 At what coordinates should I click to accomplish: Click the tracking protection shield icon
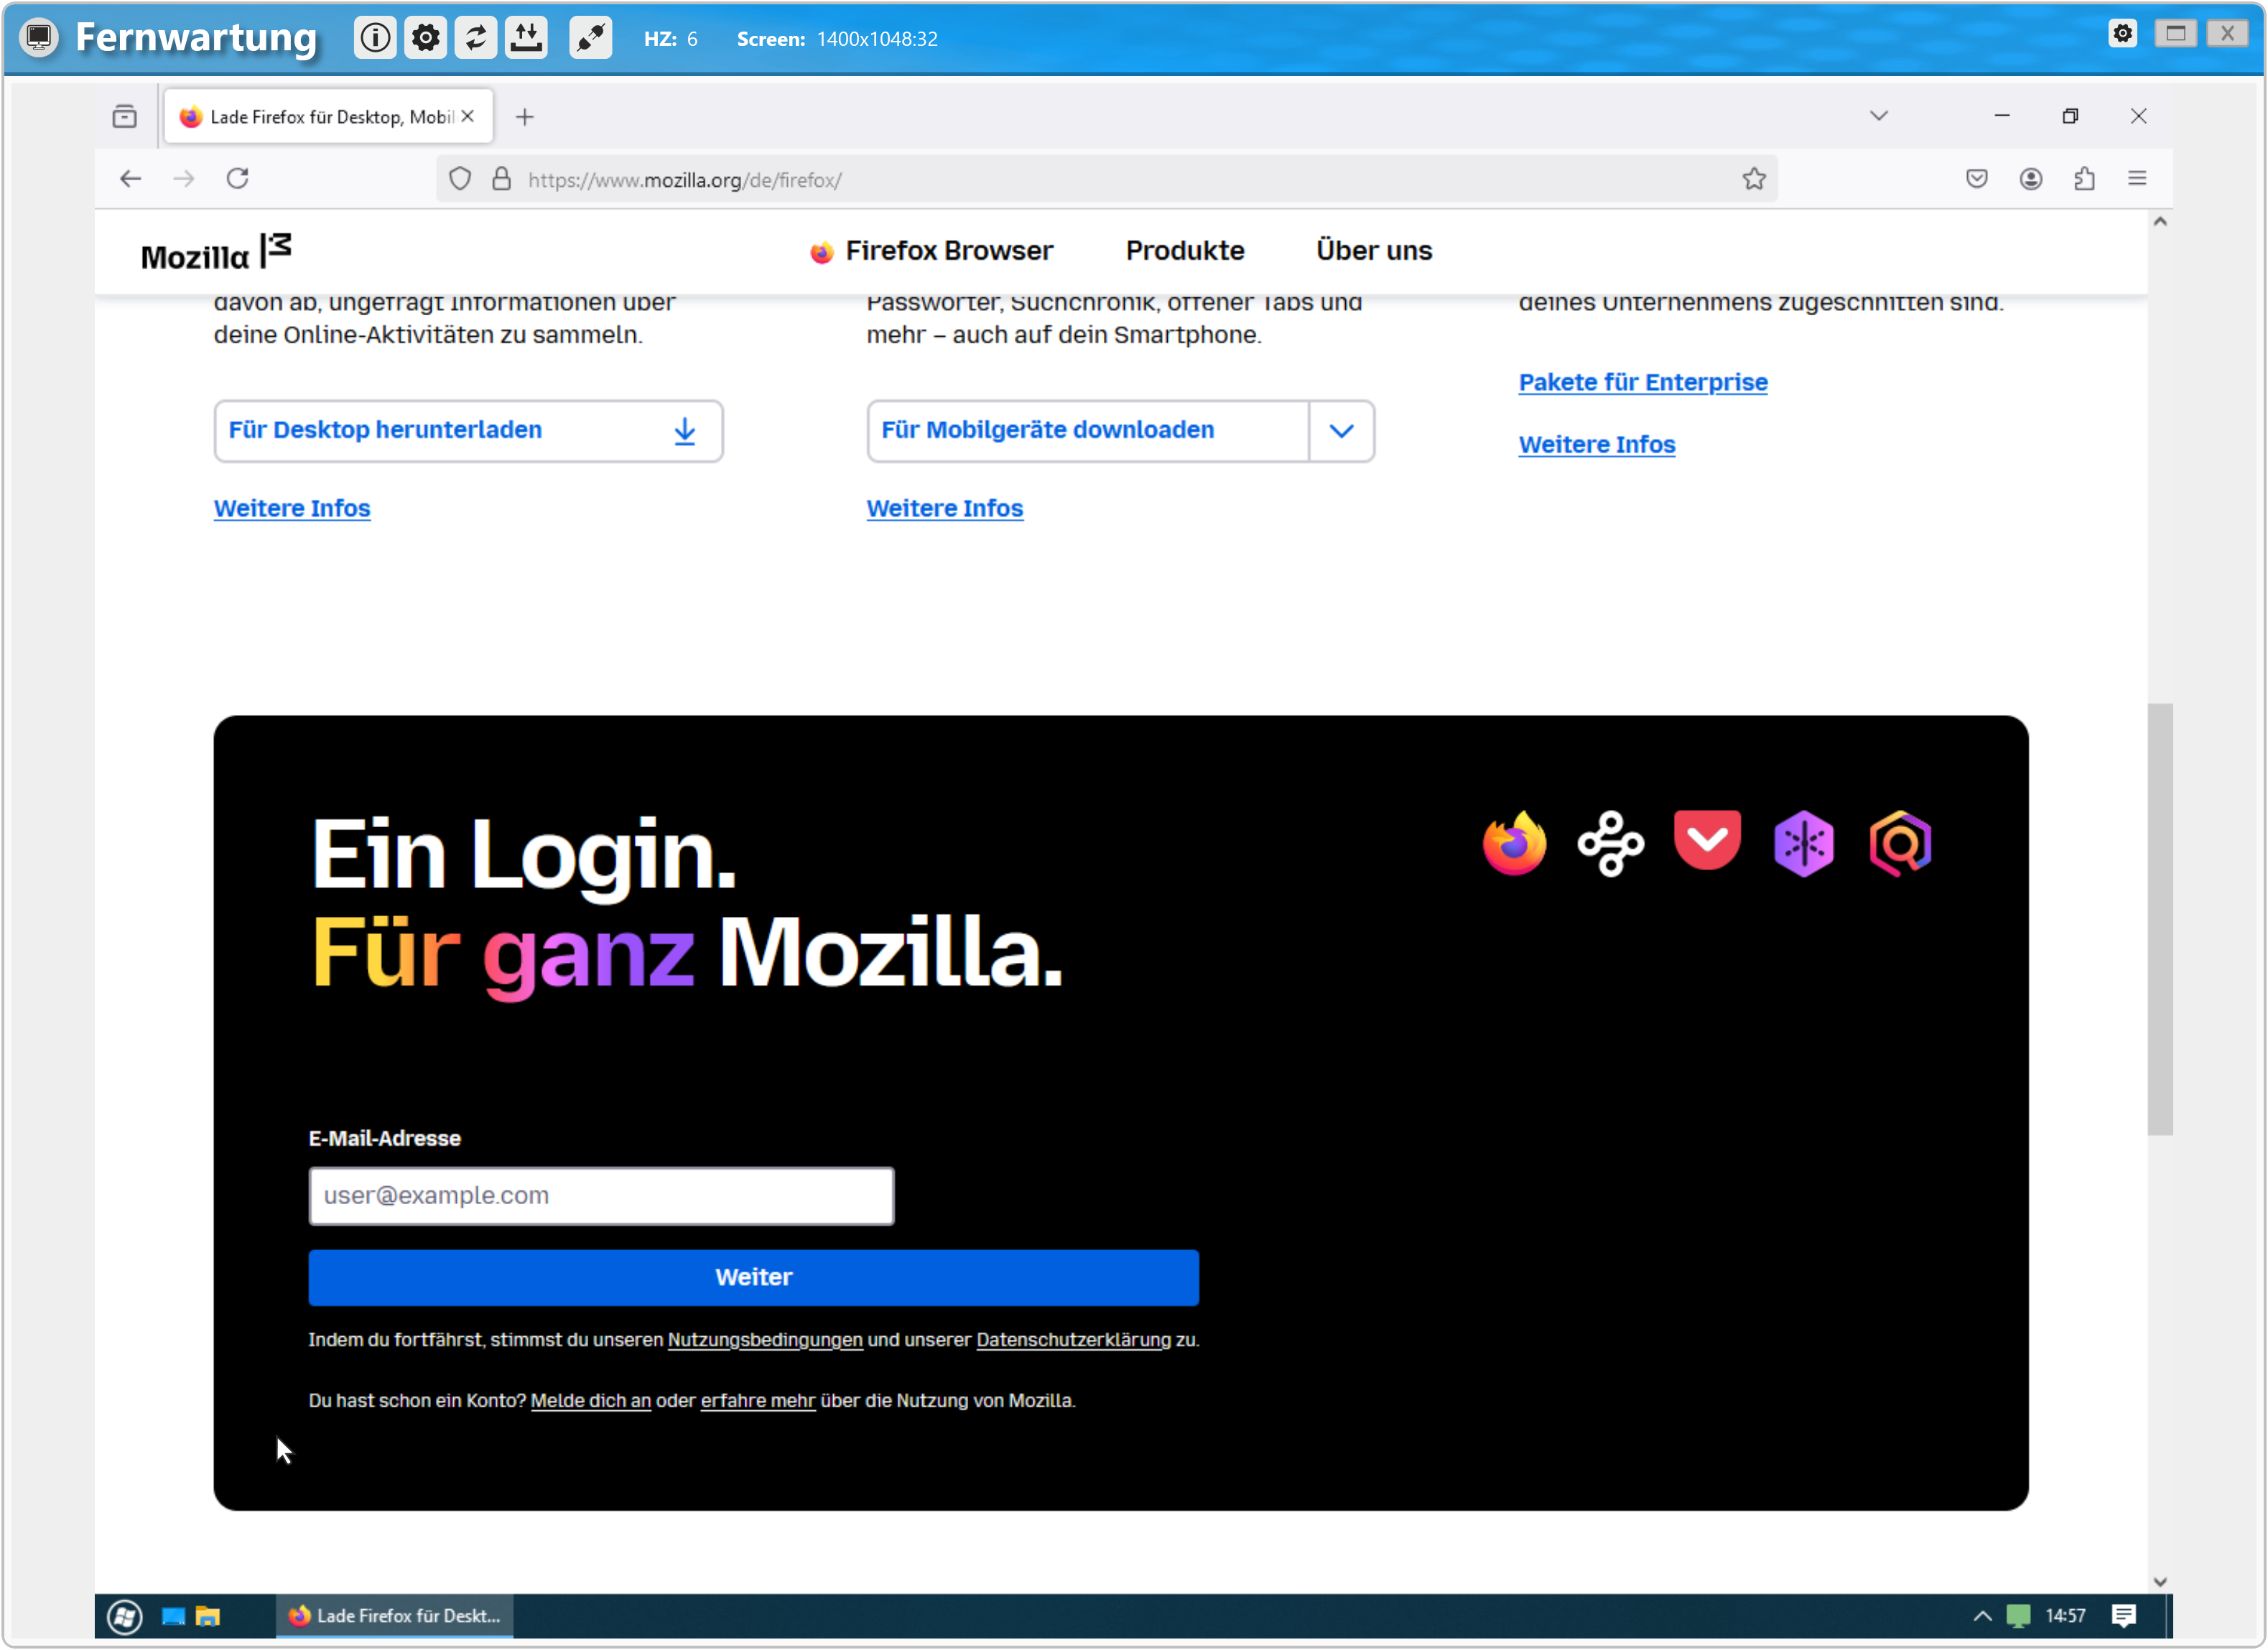pos(460,179)
